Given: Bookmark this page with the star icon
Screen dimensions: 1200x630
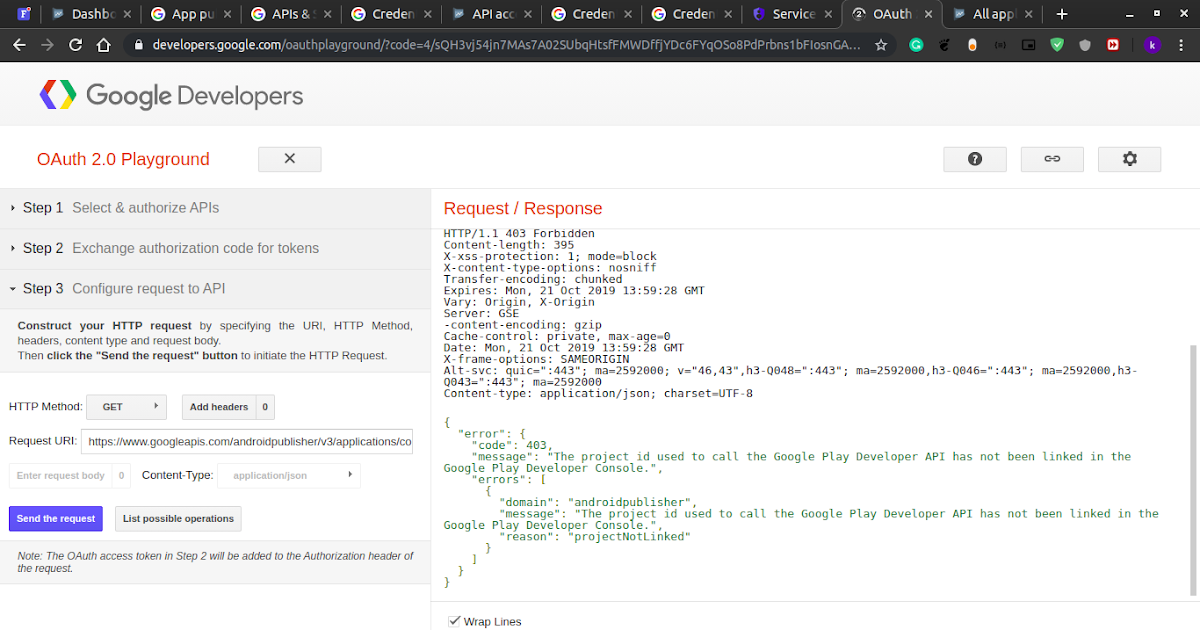Looking at the screenshot, I should (x=881, y=45).
